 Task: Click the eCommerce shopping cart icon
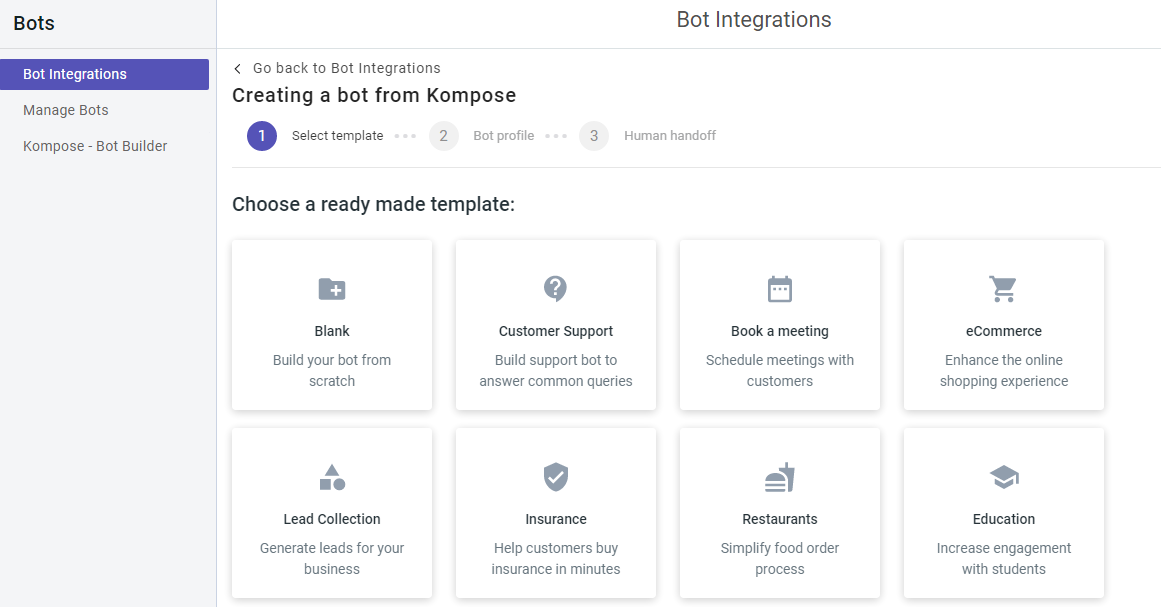point(1004,289)
